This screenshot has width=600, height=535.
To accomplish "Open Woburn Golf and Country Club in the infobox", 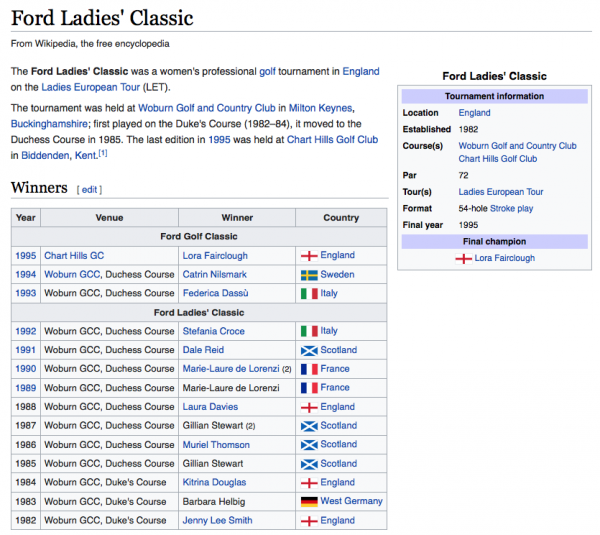I will [517, 146].
